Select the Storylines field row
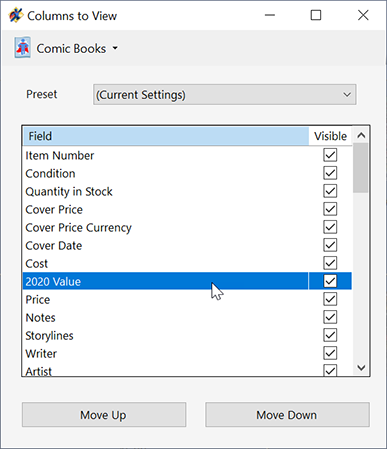This screenshot has width=387, height=449. (187, 335)
